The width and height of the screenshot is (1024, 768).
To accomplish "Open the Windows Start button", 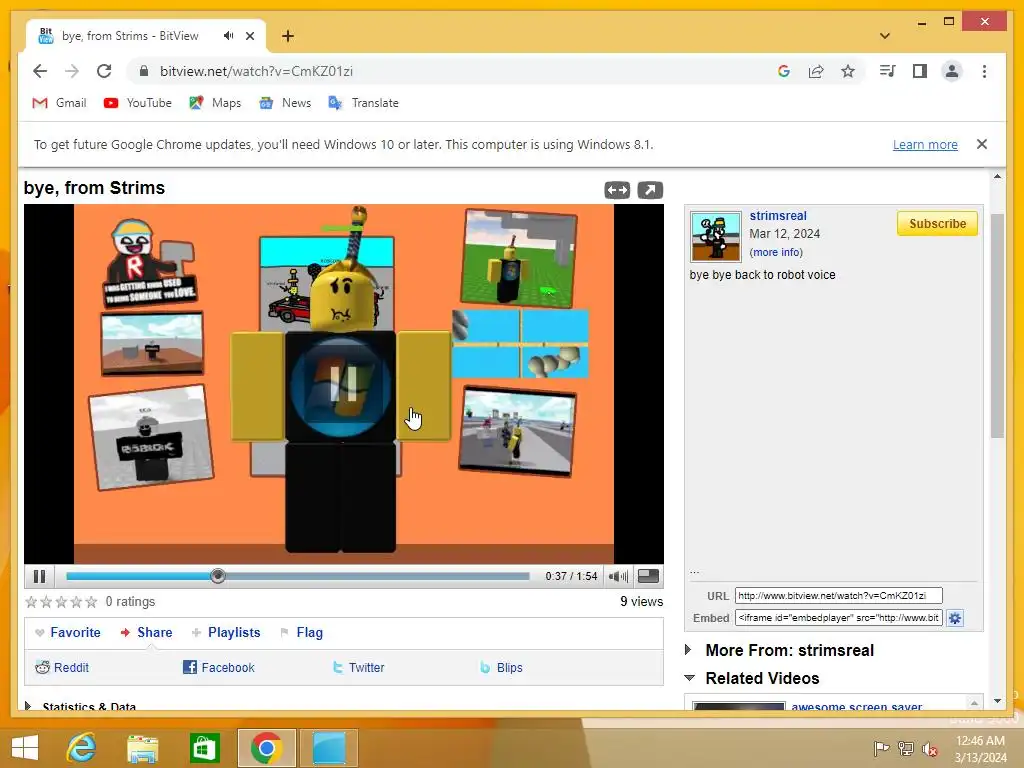I will 25,748.
